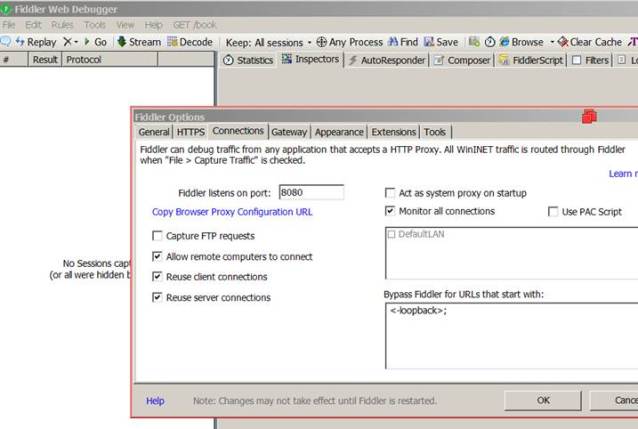638x429 pixels.
Task: Click the Learn more link
Action: point(623,174)
